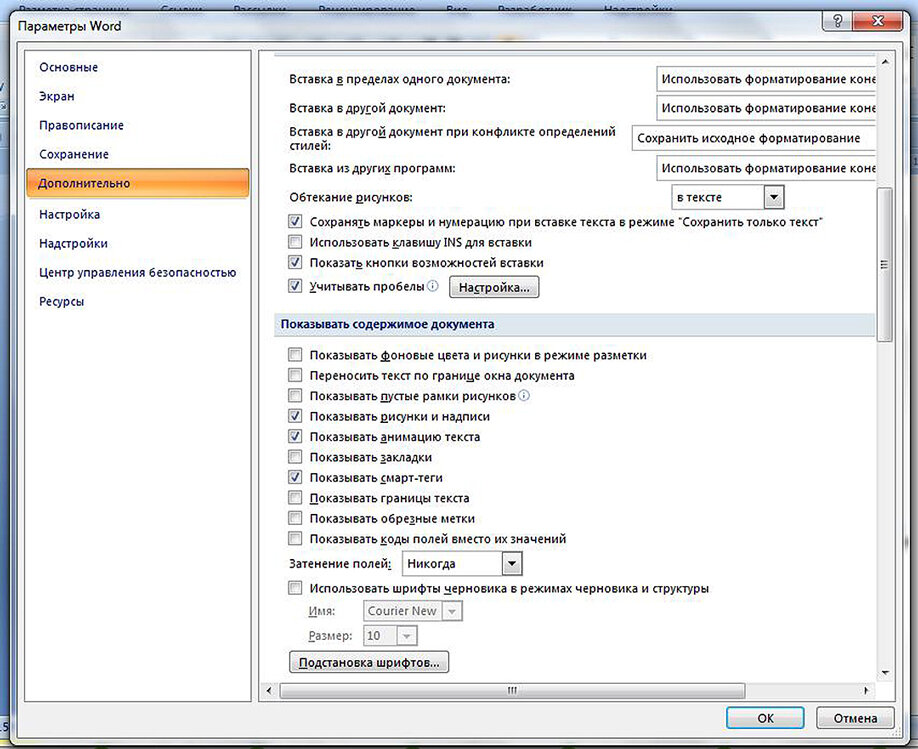Image resolution: width=918 pixels, height=749 pixels.
Task: Open the font Размер dropdown
Action: (407, 635)
